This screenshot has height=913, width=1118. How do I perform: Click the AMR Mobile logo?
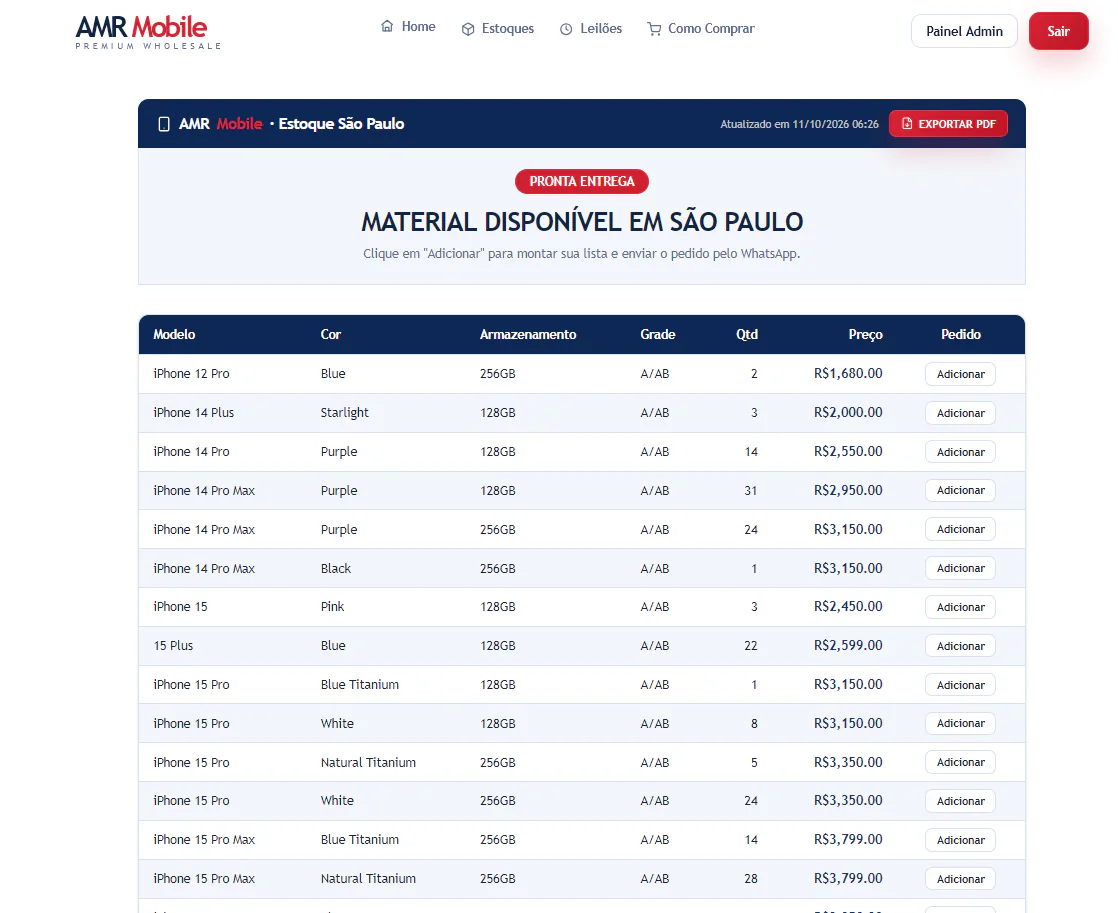[x=148, y=32]
